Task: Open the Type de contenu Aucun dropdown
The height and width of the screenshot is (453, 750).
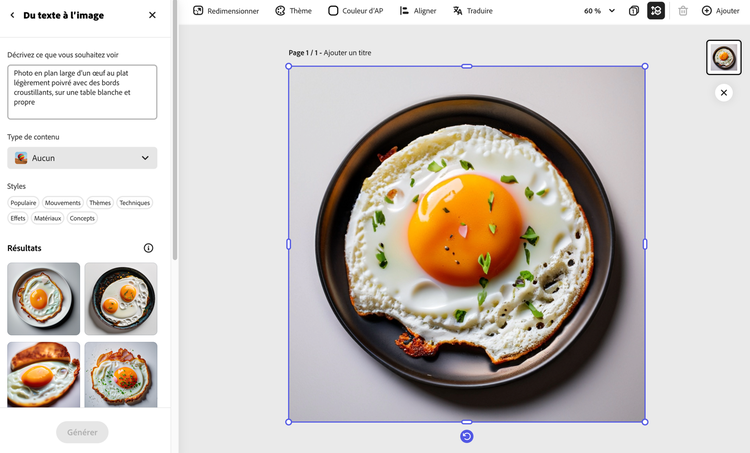Action: 82,158
